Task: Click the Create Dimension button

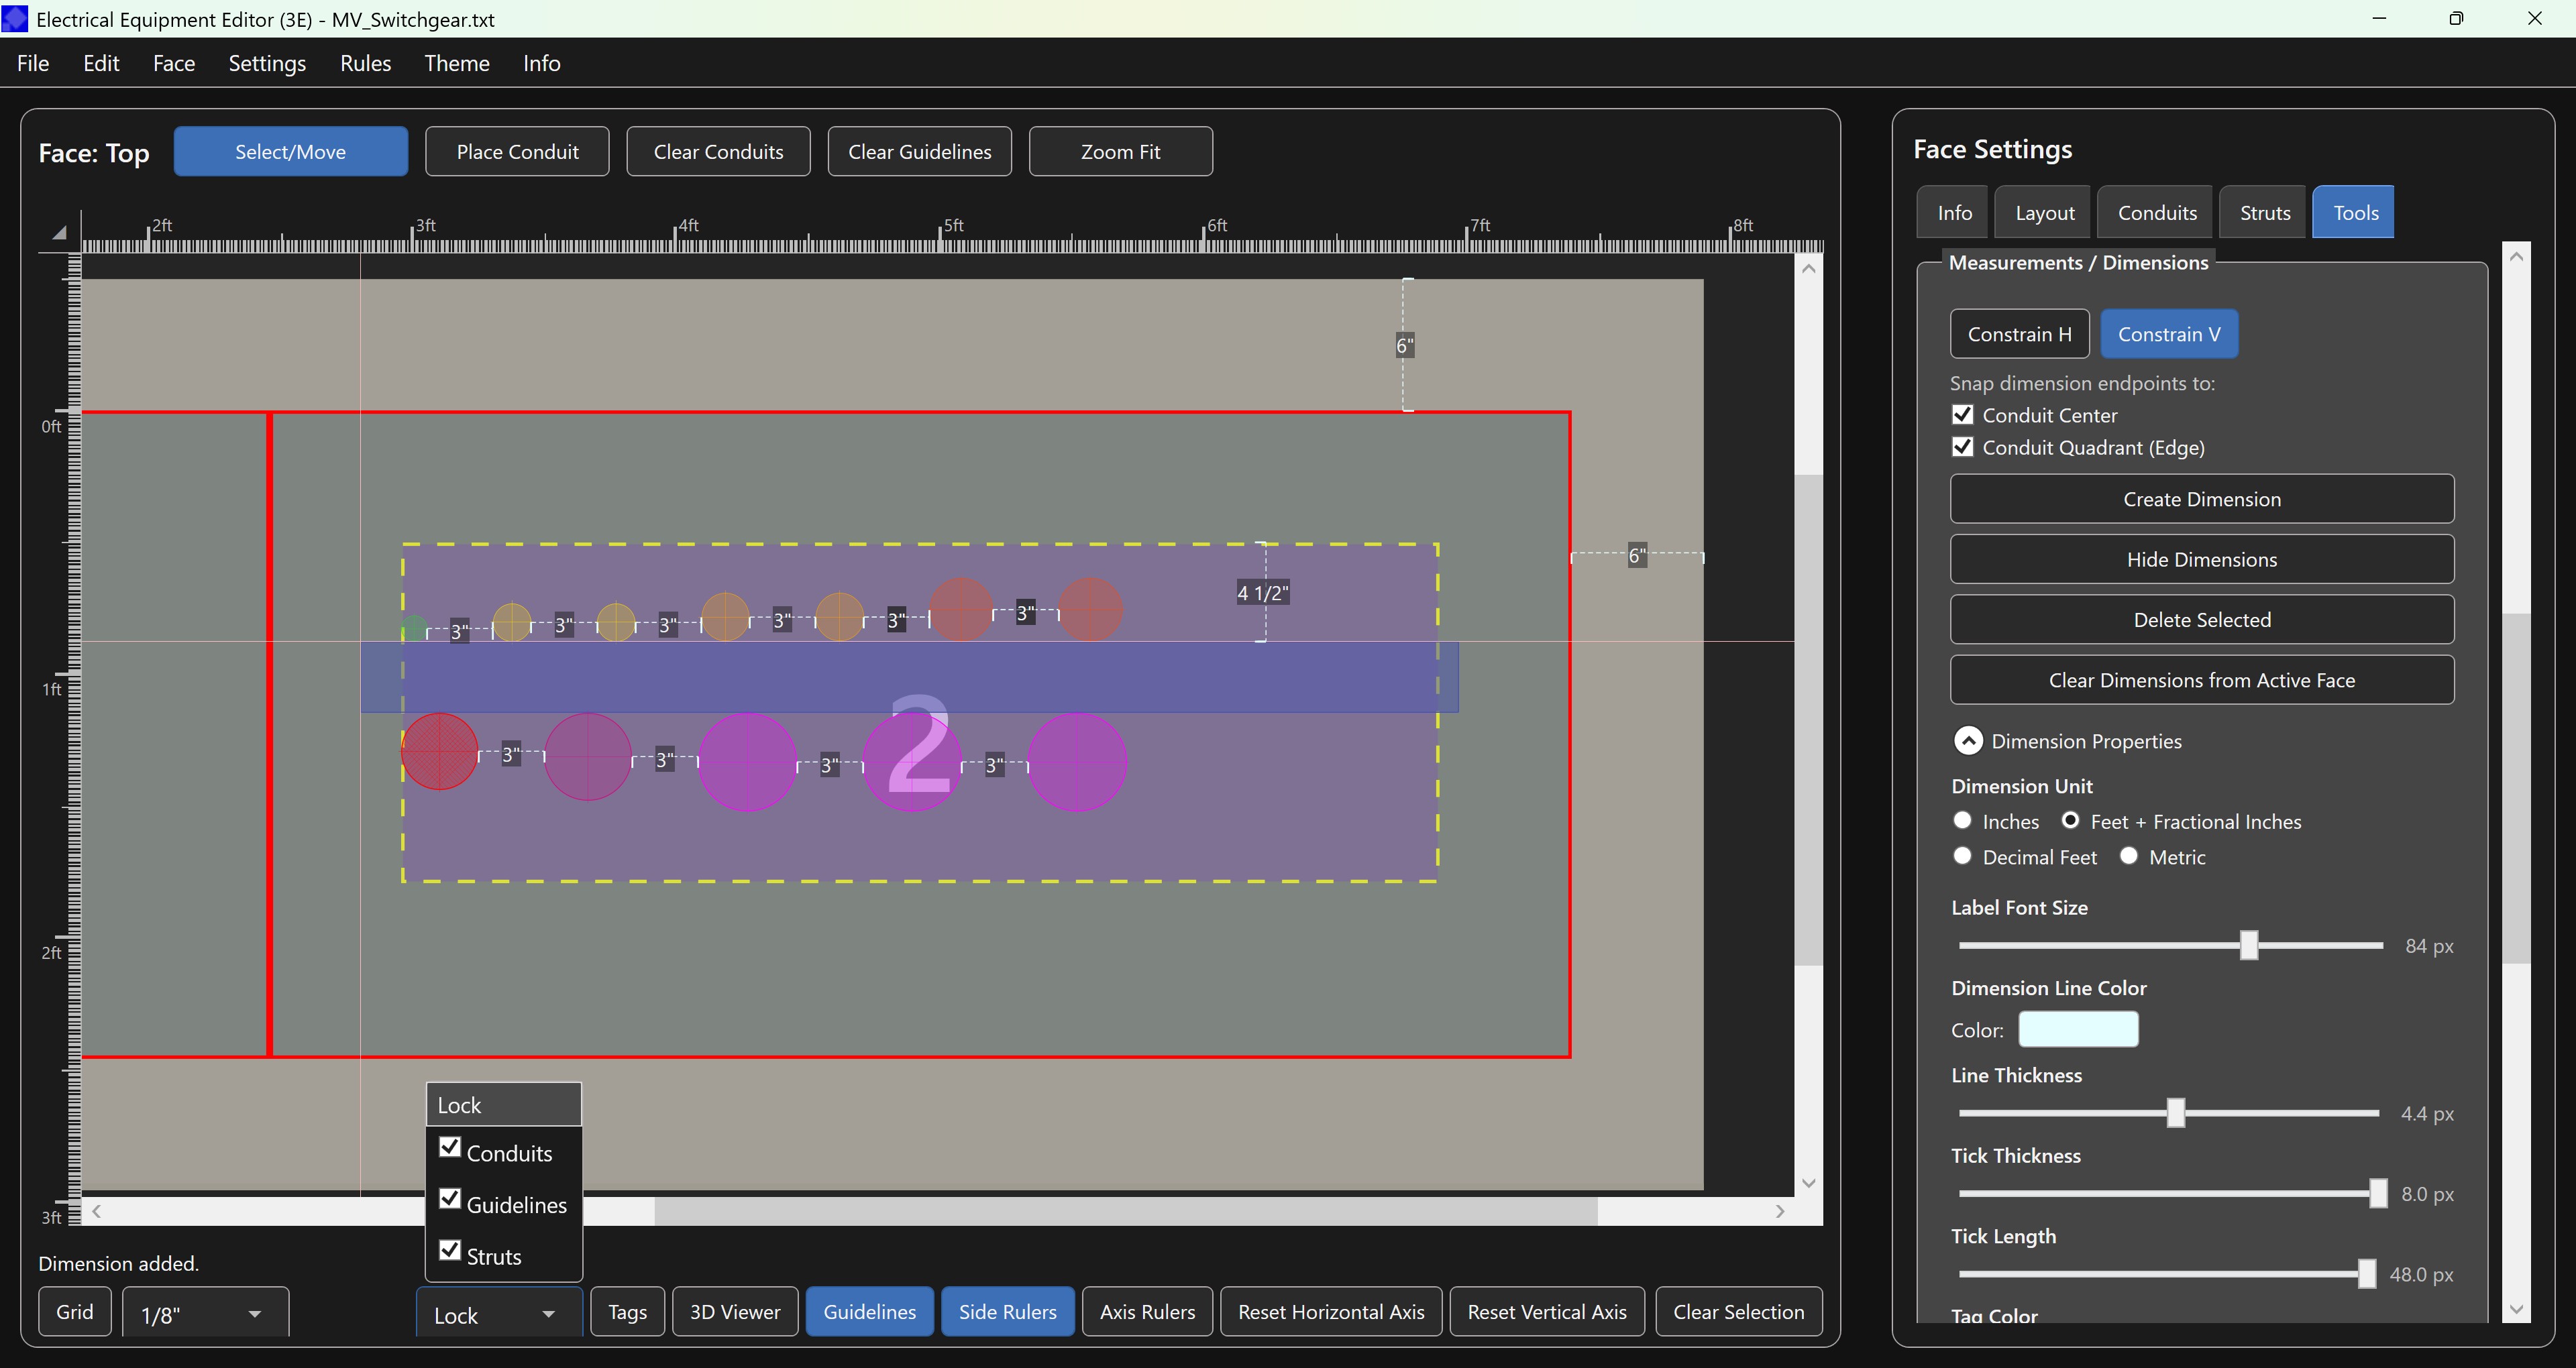Action: point(2201,499)
